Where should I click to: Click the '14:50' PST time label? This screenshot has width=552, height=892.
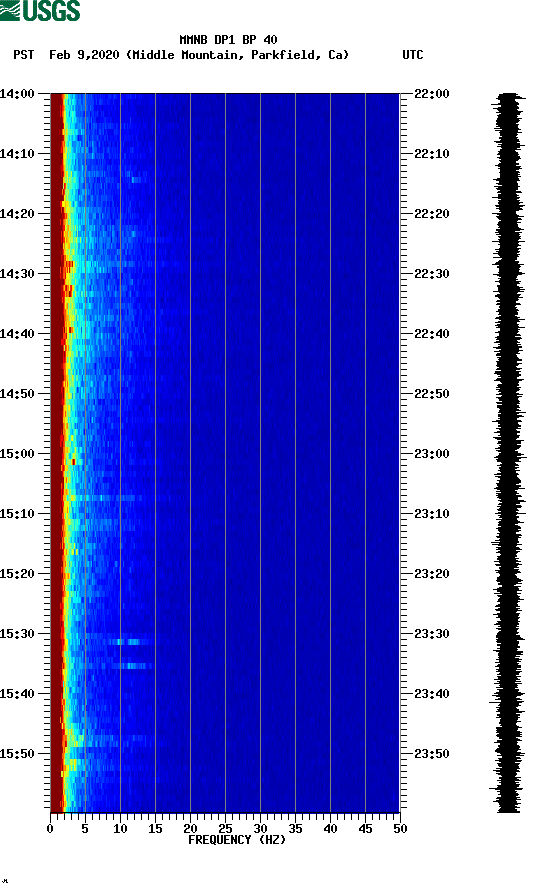[x=17, y=394]
